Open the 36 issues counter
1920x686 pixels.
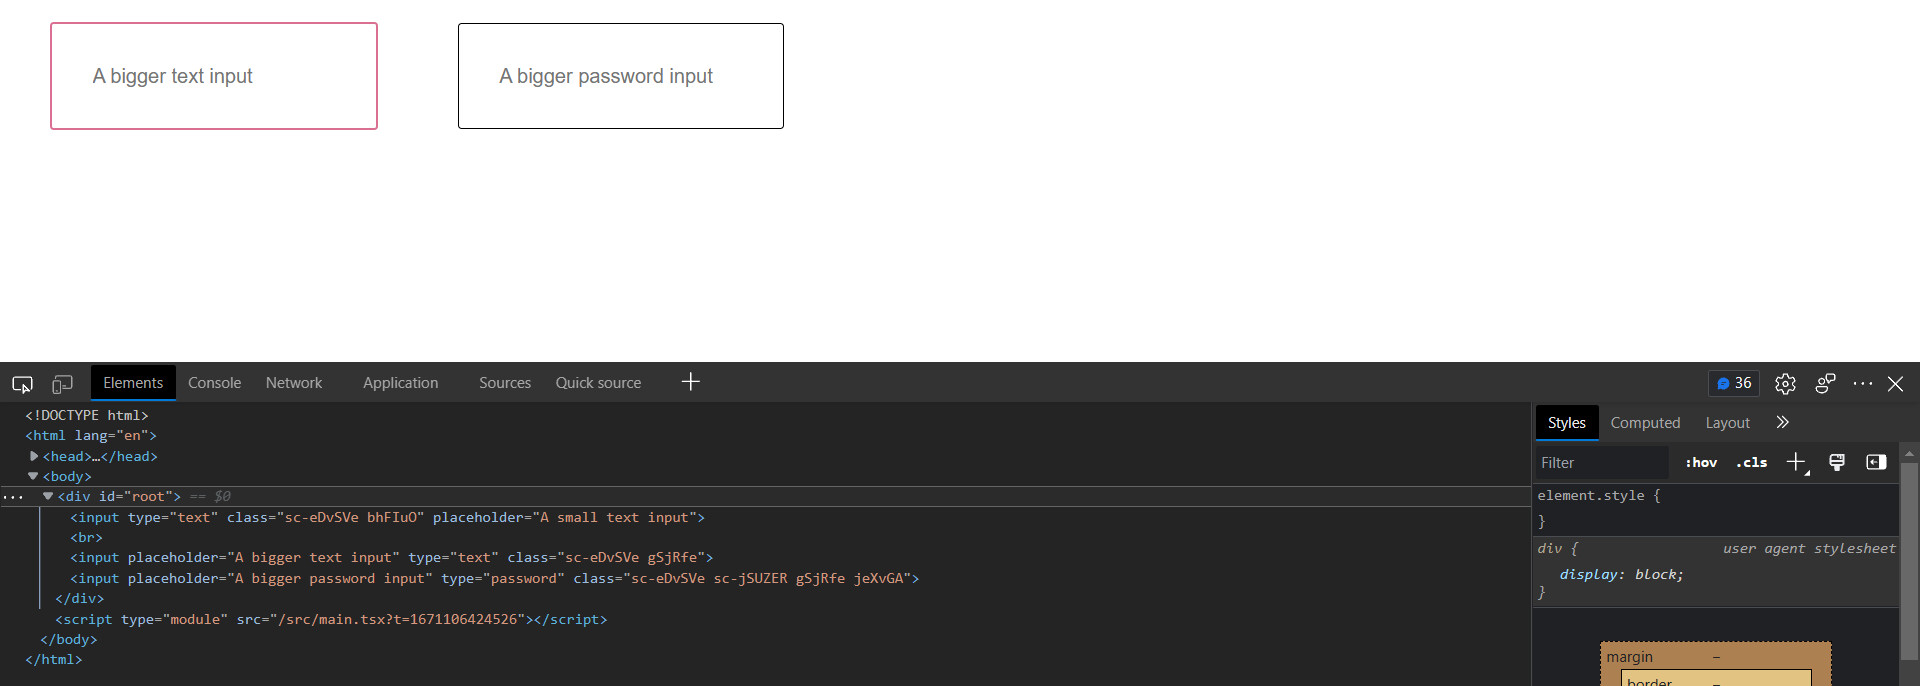(1734, 383)
